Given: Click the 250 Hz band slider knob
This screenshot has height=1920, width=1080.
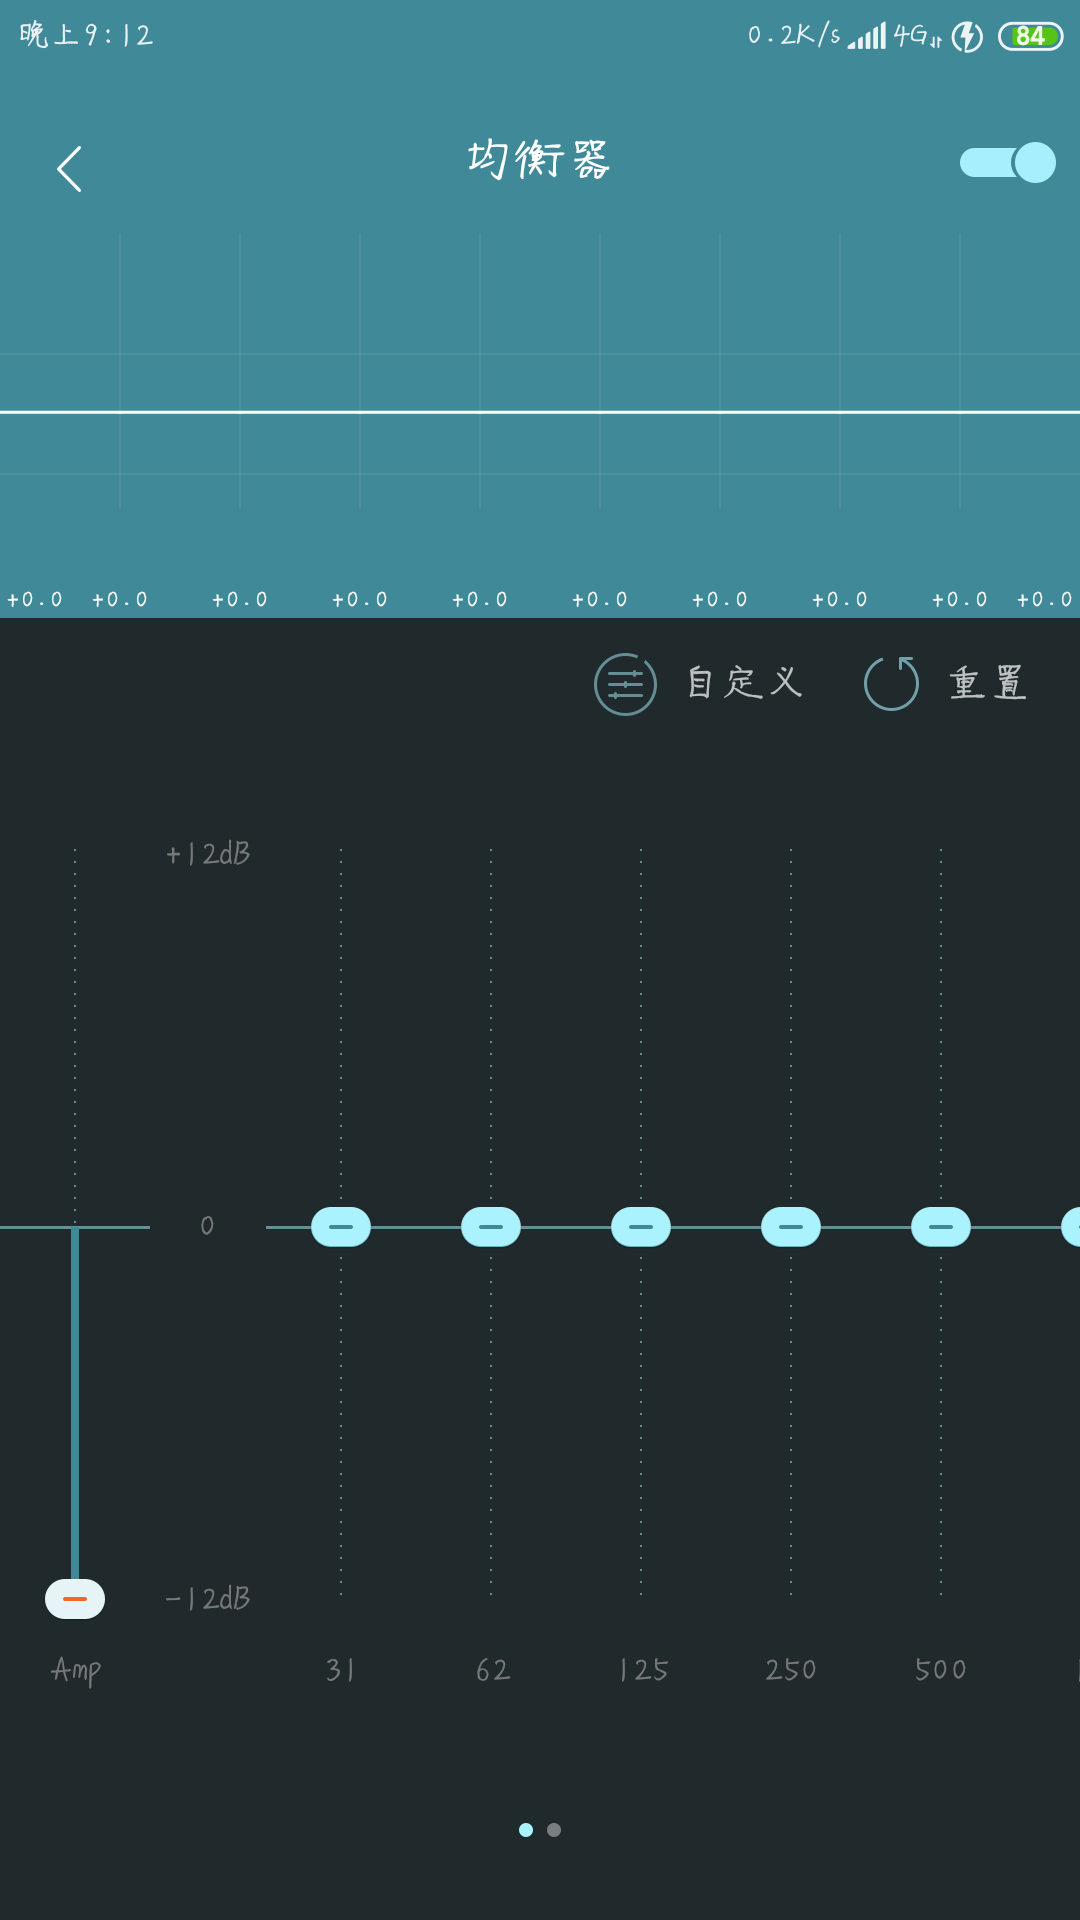Looking at the screenshot, I should tap(791, 1227).
